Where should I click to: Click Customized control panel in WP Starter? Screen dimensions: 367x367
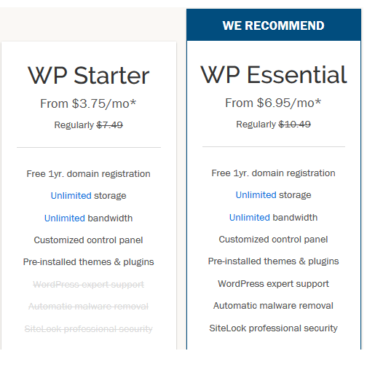[x=88, y=240]
